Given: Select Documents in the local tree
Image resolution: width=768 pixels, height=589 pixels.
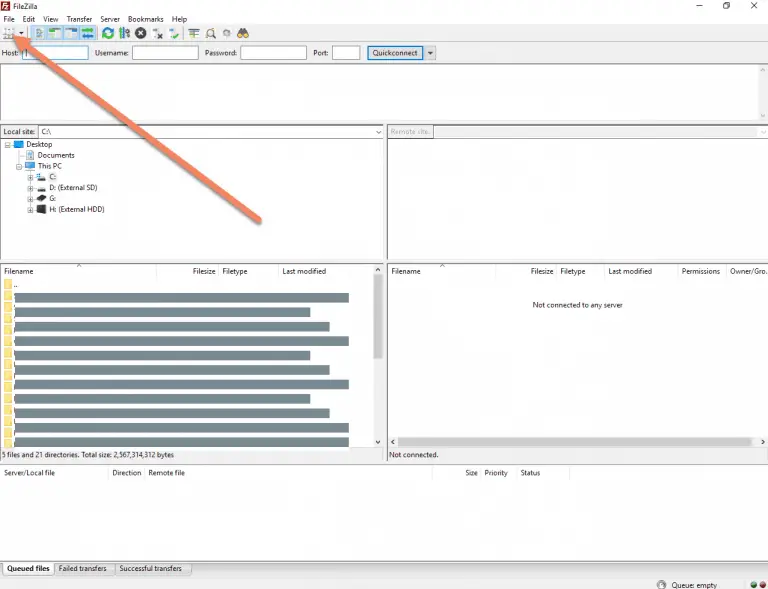Looking at the screenshot, I should 56,155.
